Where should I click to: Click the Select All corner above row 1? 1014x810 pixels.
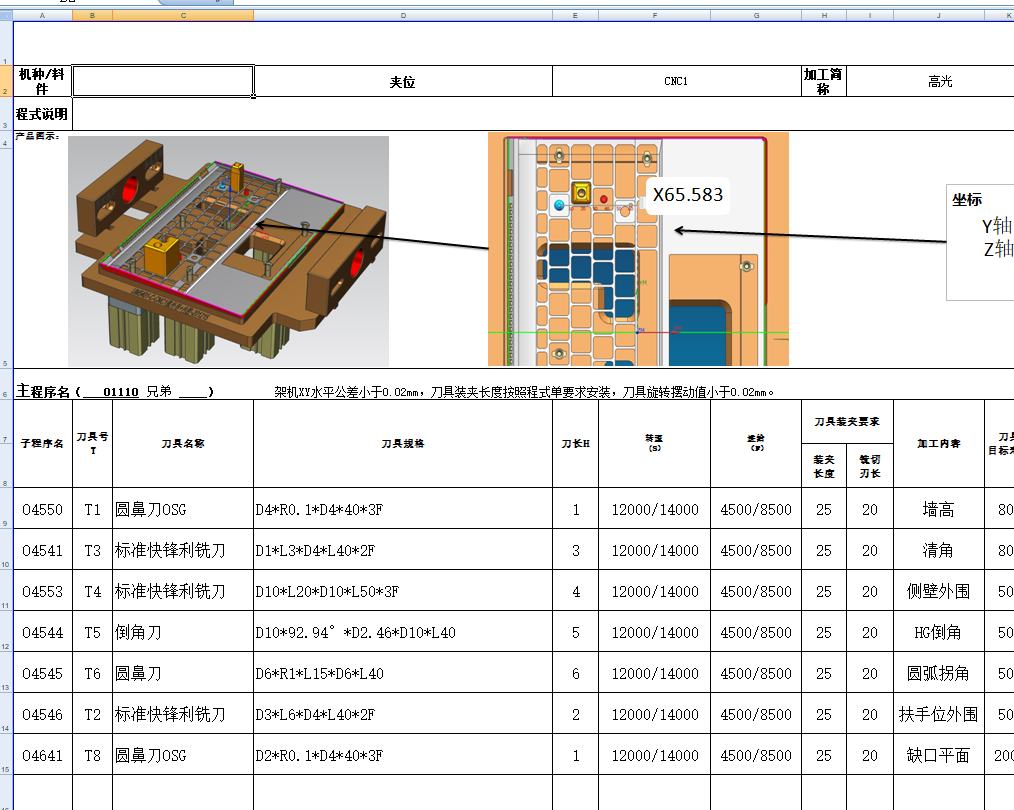[x=7, y=14]
